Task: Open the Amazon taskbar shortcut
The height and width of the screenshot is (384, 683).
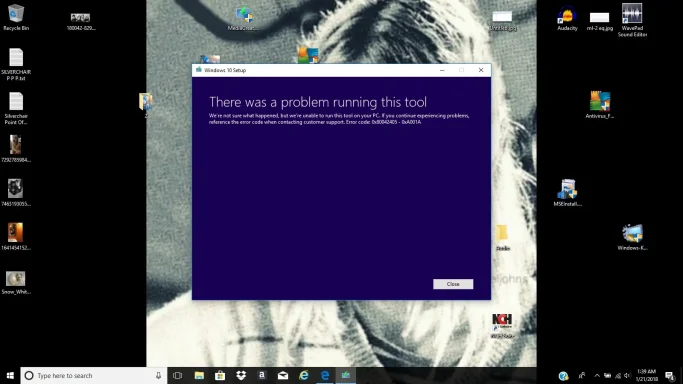Action: (262, 375)
